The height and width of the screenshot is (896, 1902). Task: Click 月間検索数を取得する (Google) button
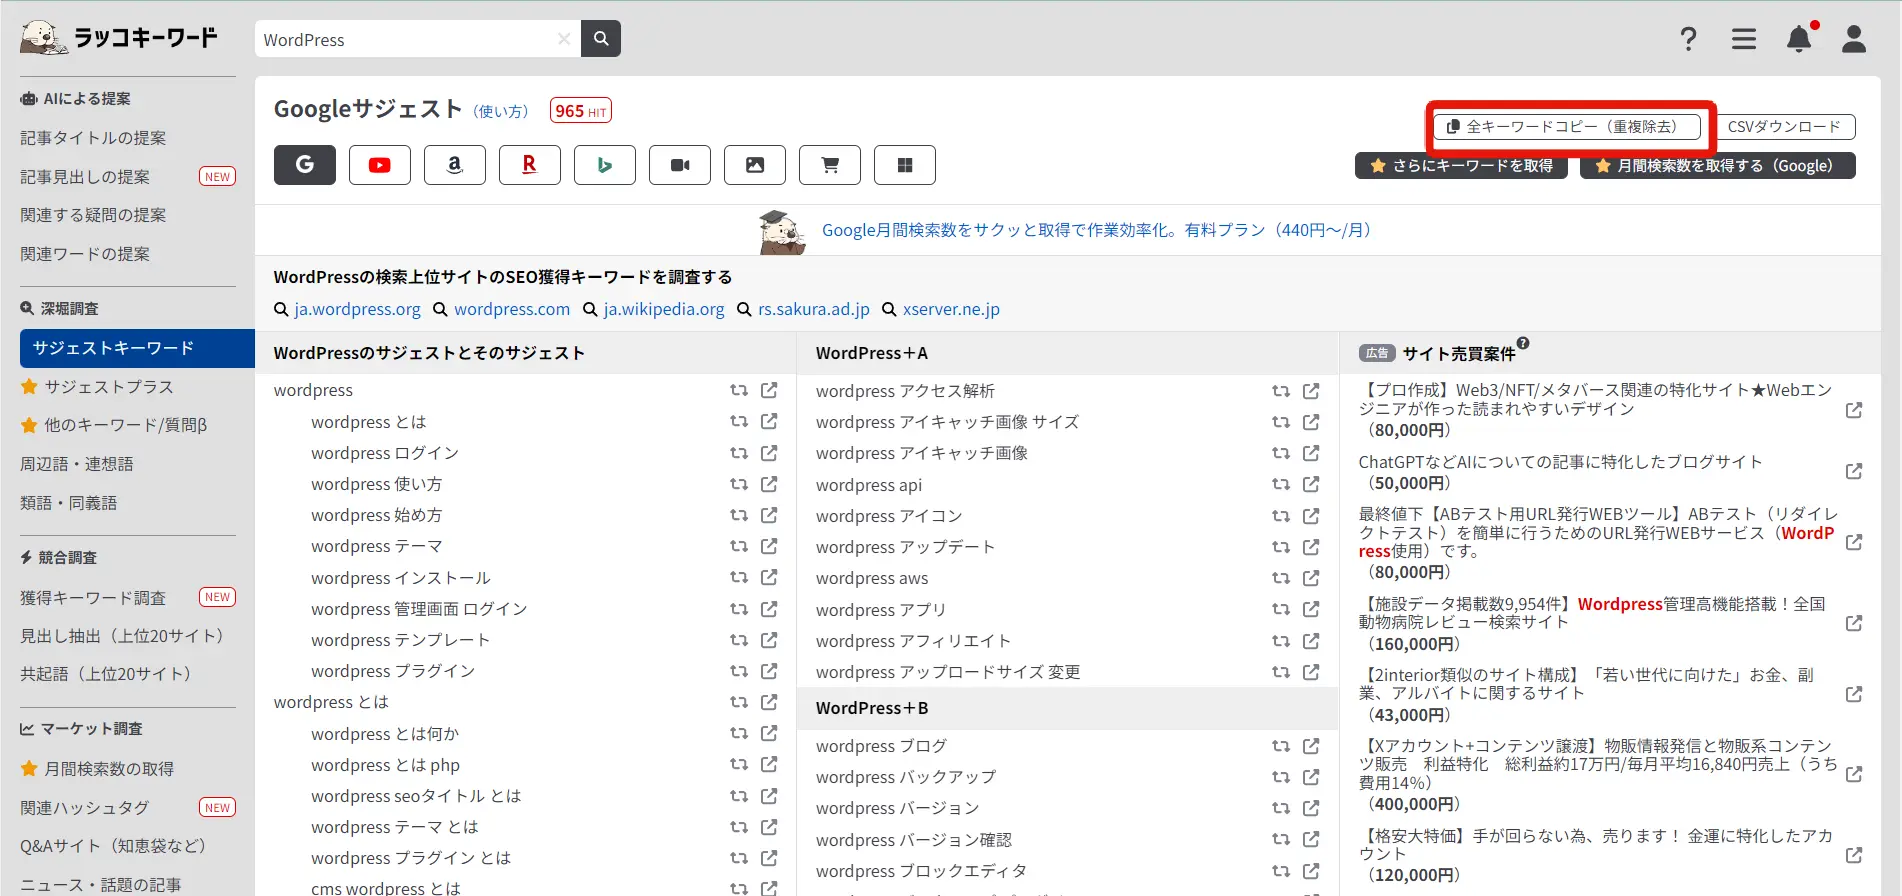(x=1718, y=166)
